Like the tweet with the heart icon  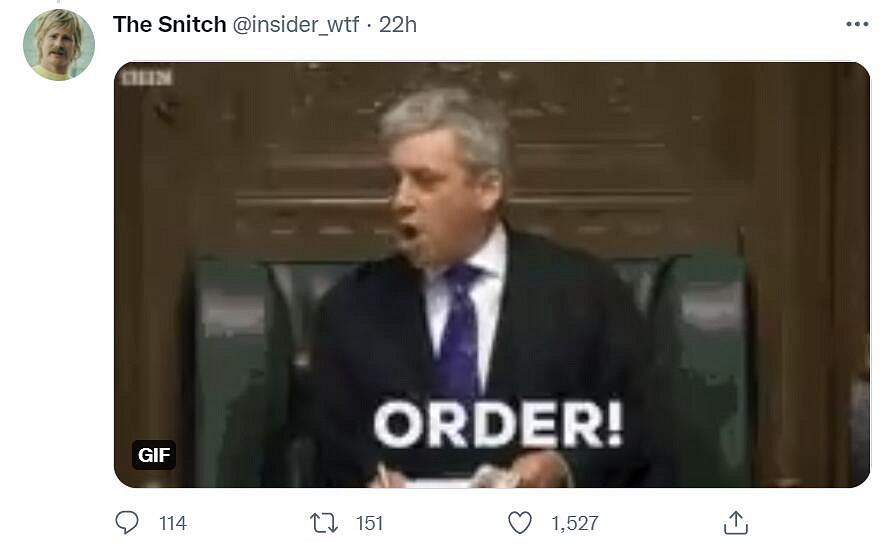(519, 523)
